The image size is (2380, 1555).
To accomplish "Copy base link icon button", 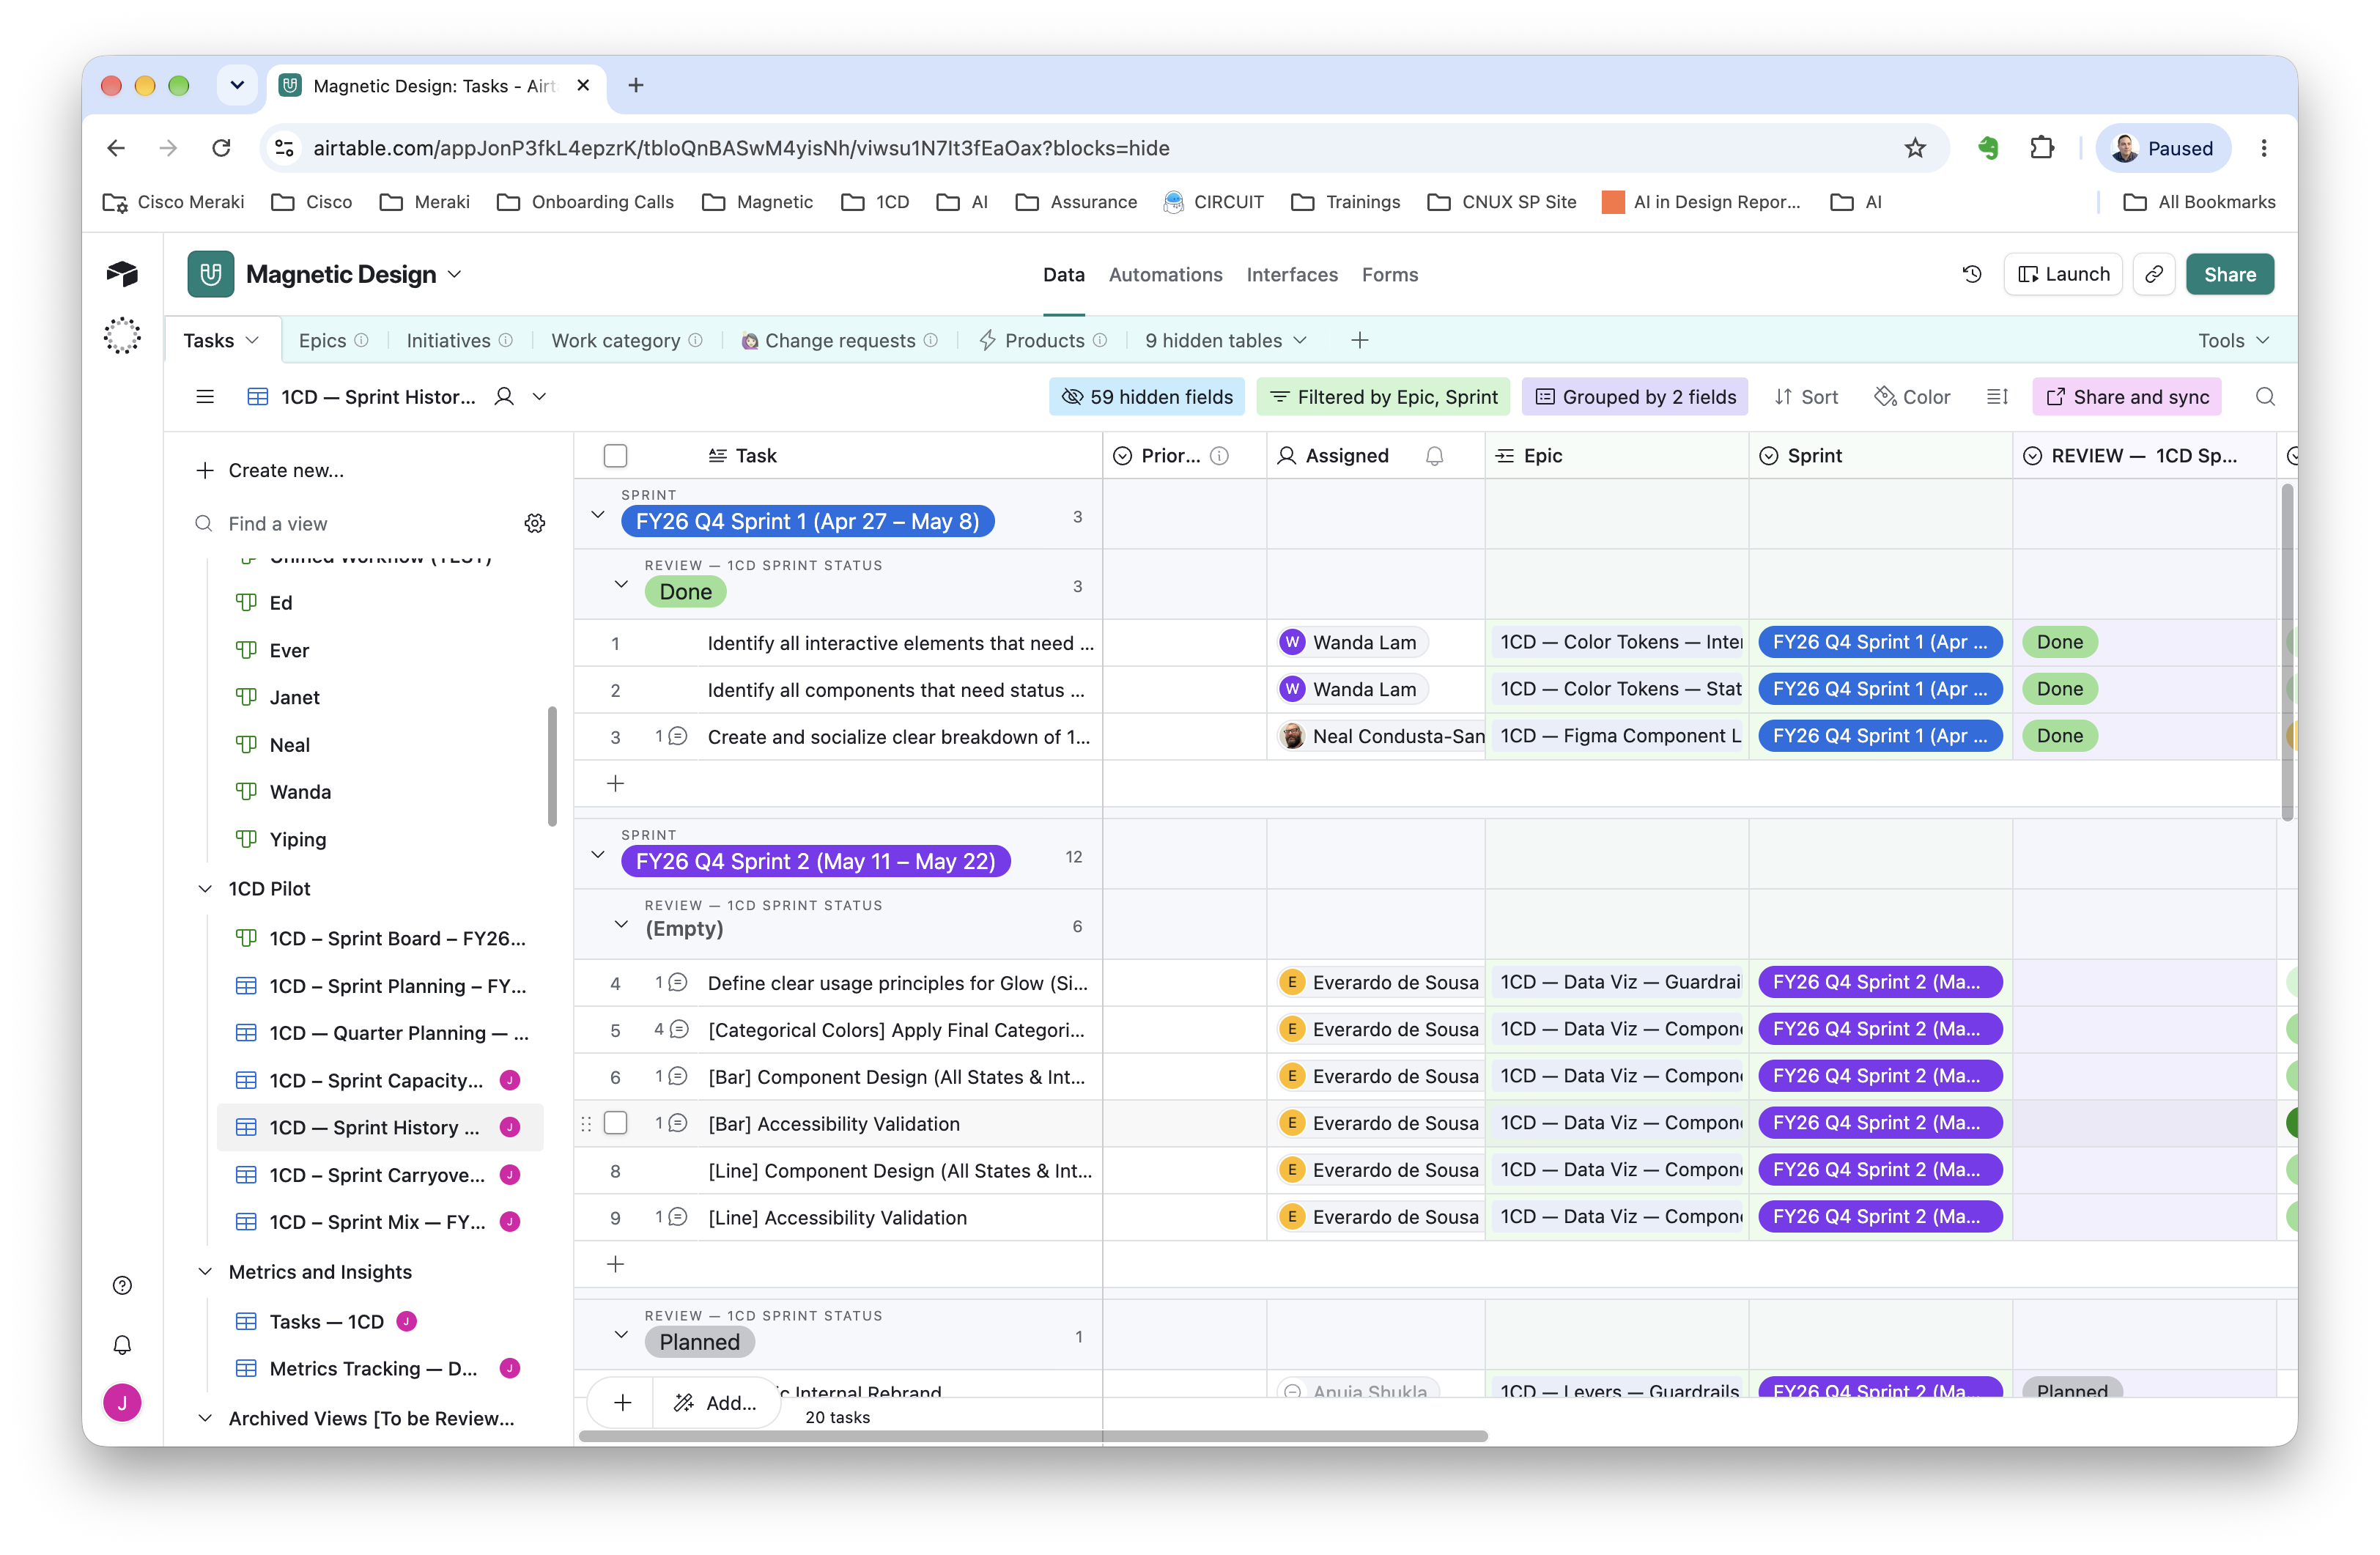I will [x=2154, y=274].
